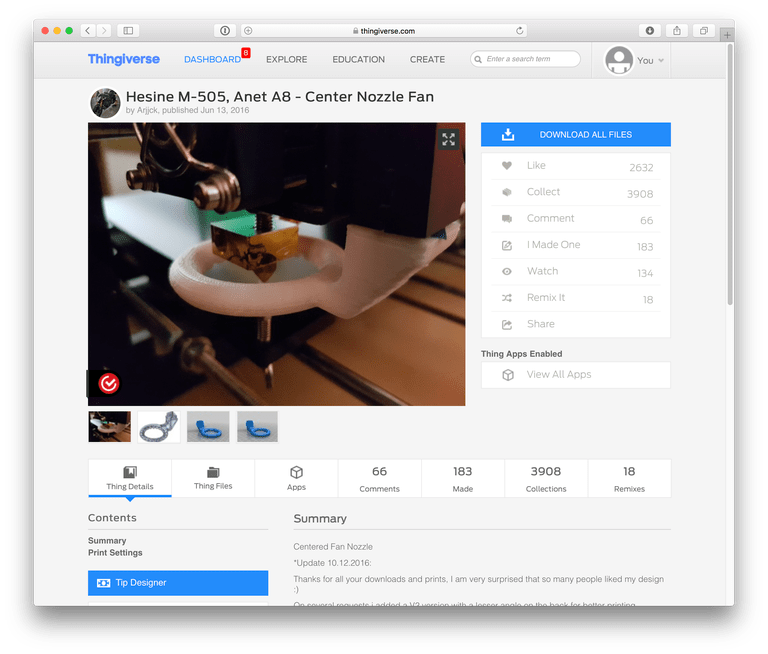Click the thingiverse.com address bar
This screenshot has height=654, width=768.
(384, 30)
